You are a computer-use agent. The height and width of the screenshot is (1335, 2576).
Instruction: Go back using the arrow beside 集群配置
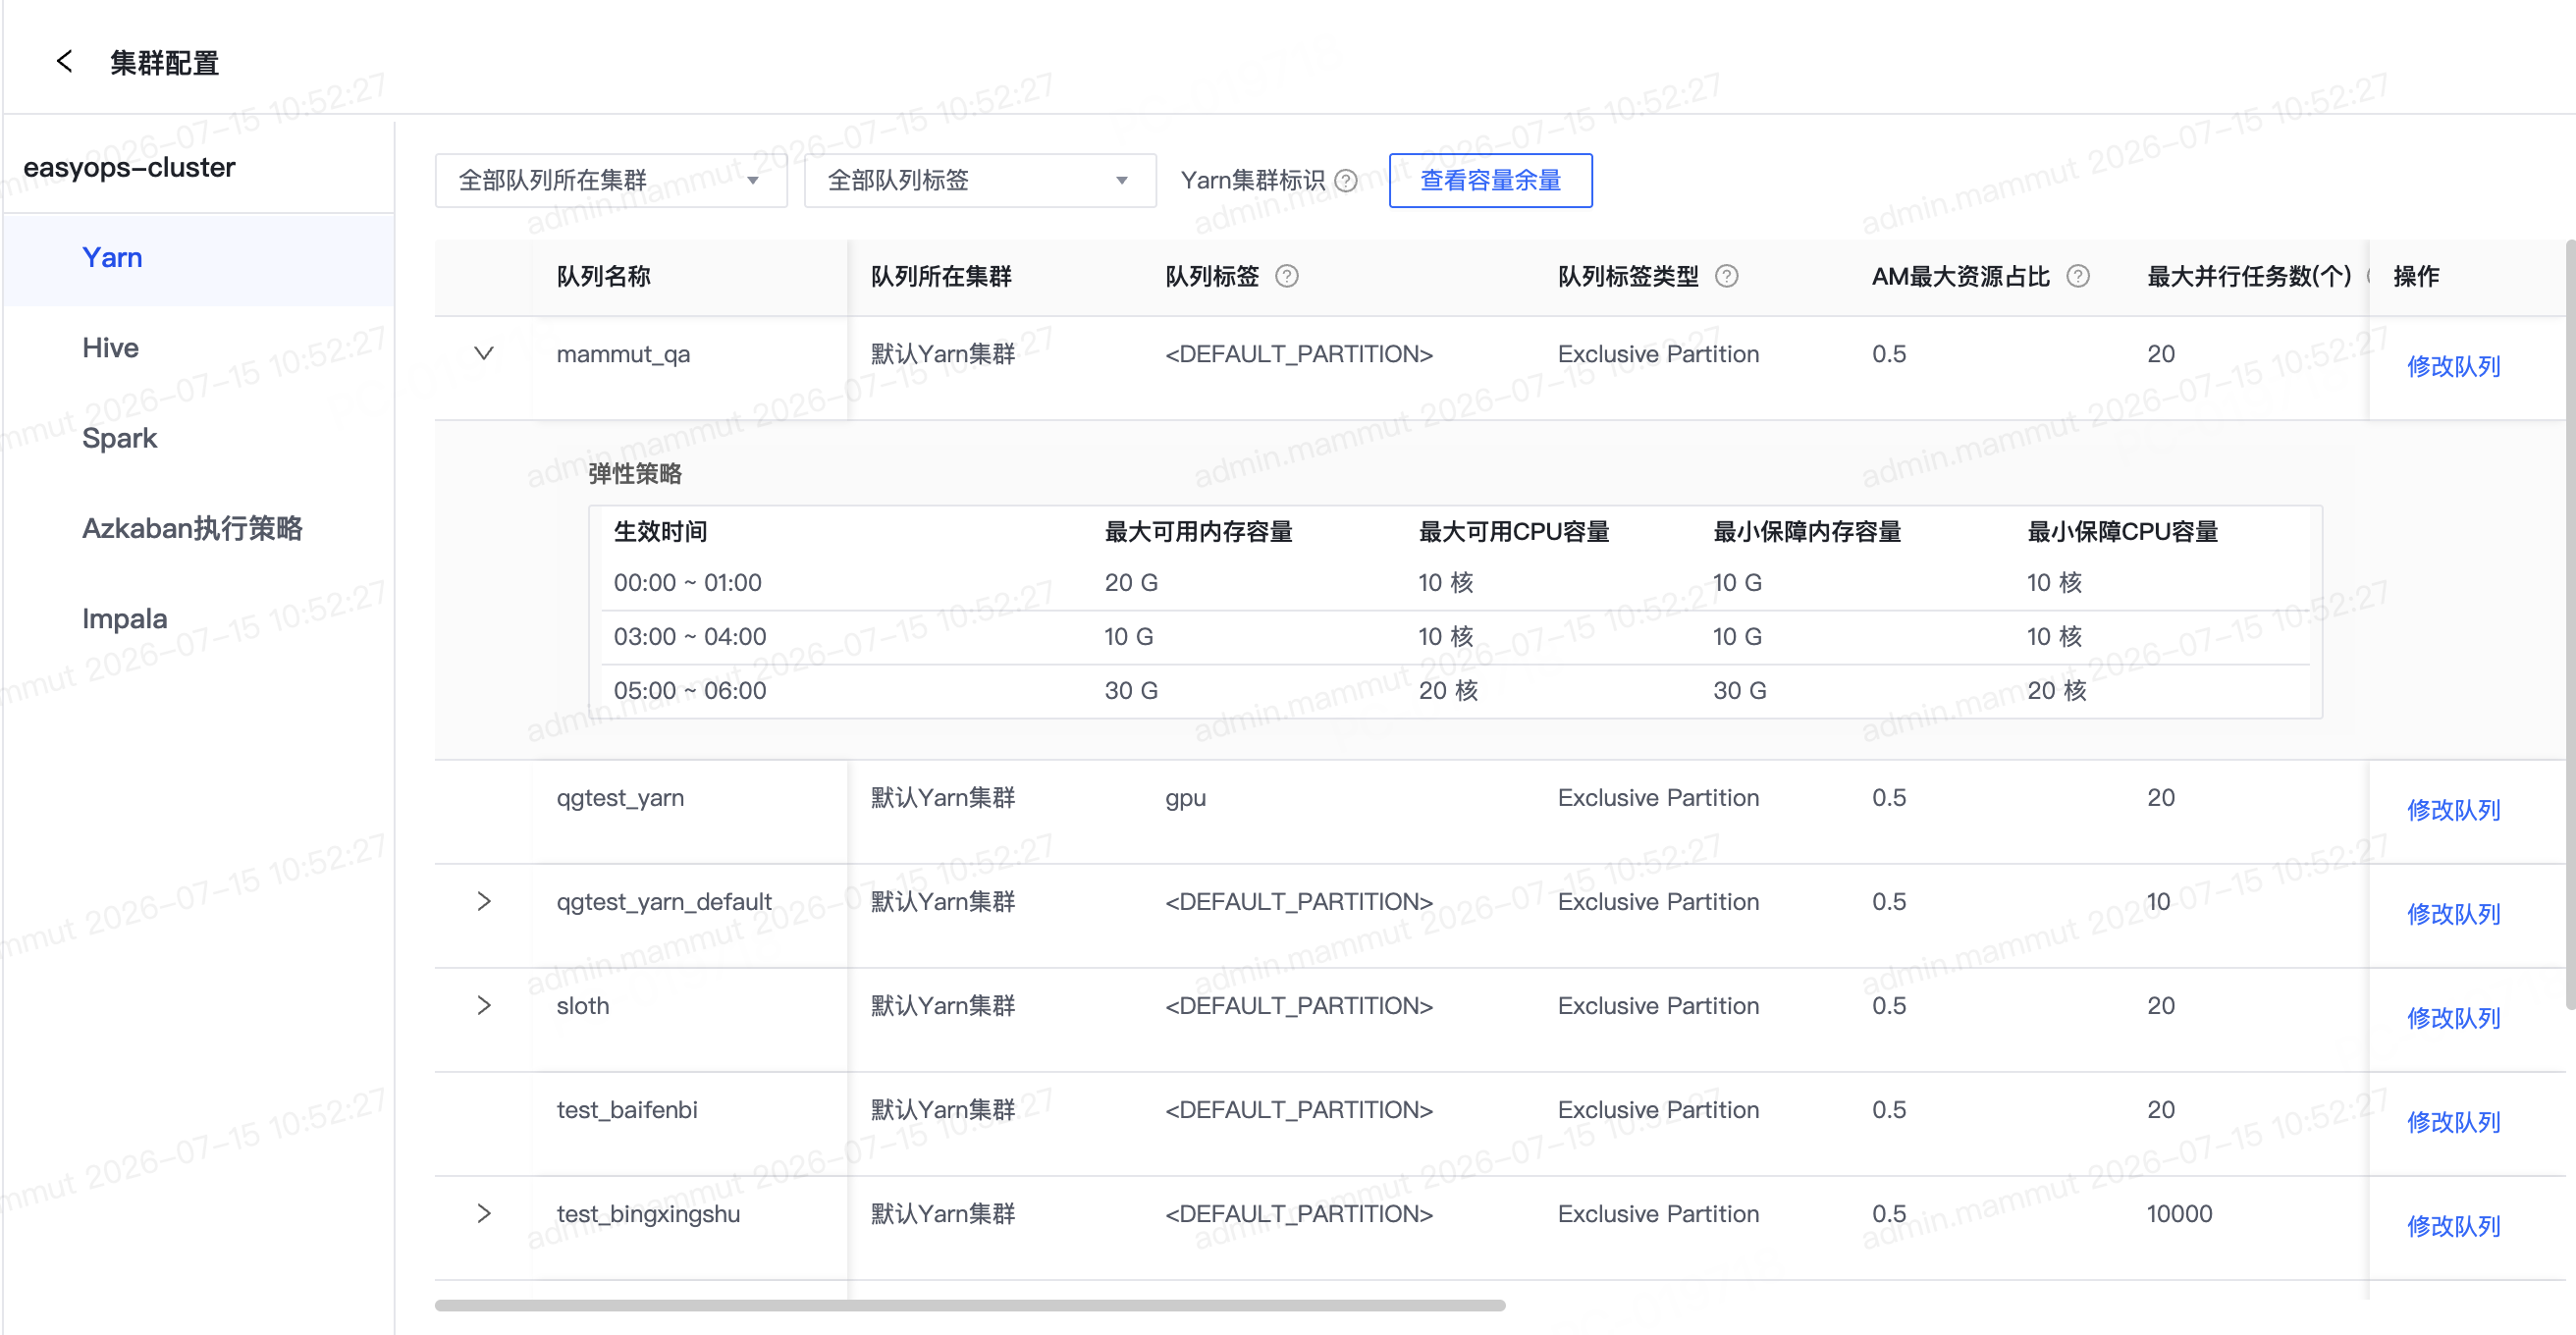(x=64, y=62)
